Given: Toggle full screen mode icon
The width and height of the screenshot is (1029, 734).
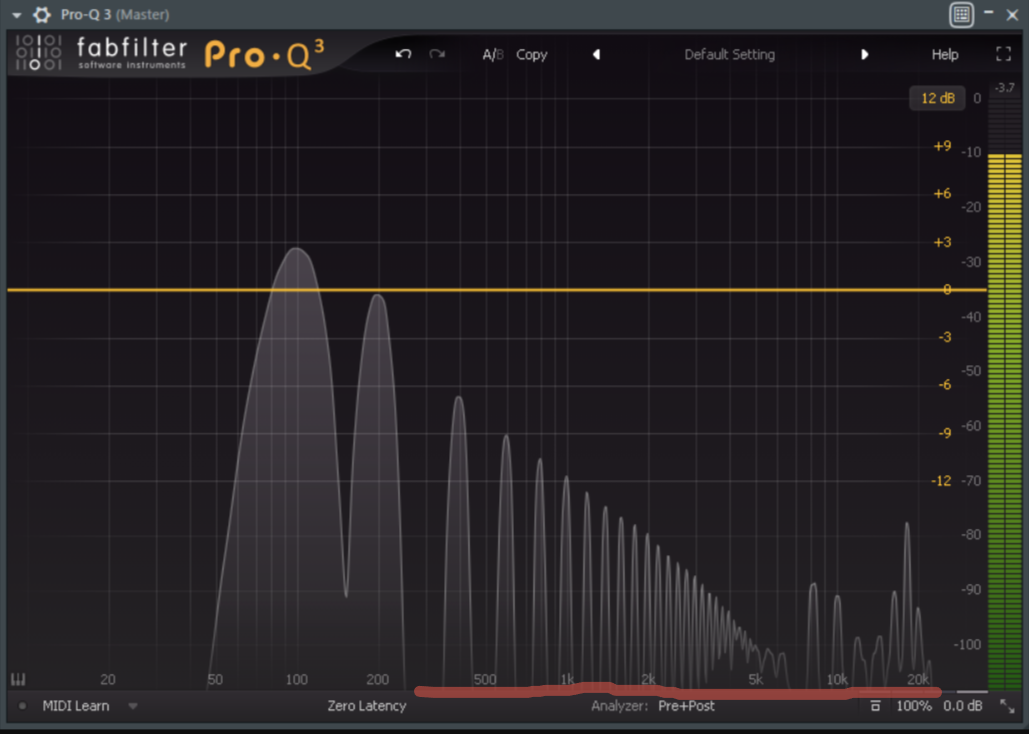Looking at the screenshot, I should click(1003, 54).
